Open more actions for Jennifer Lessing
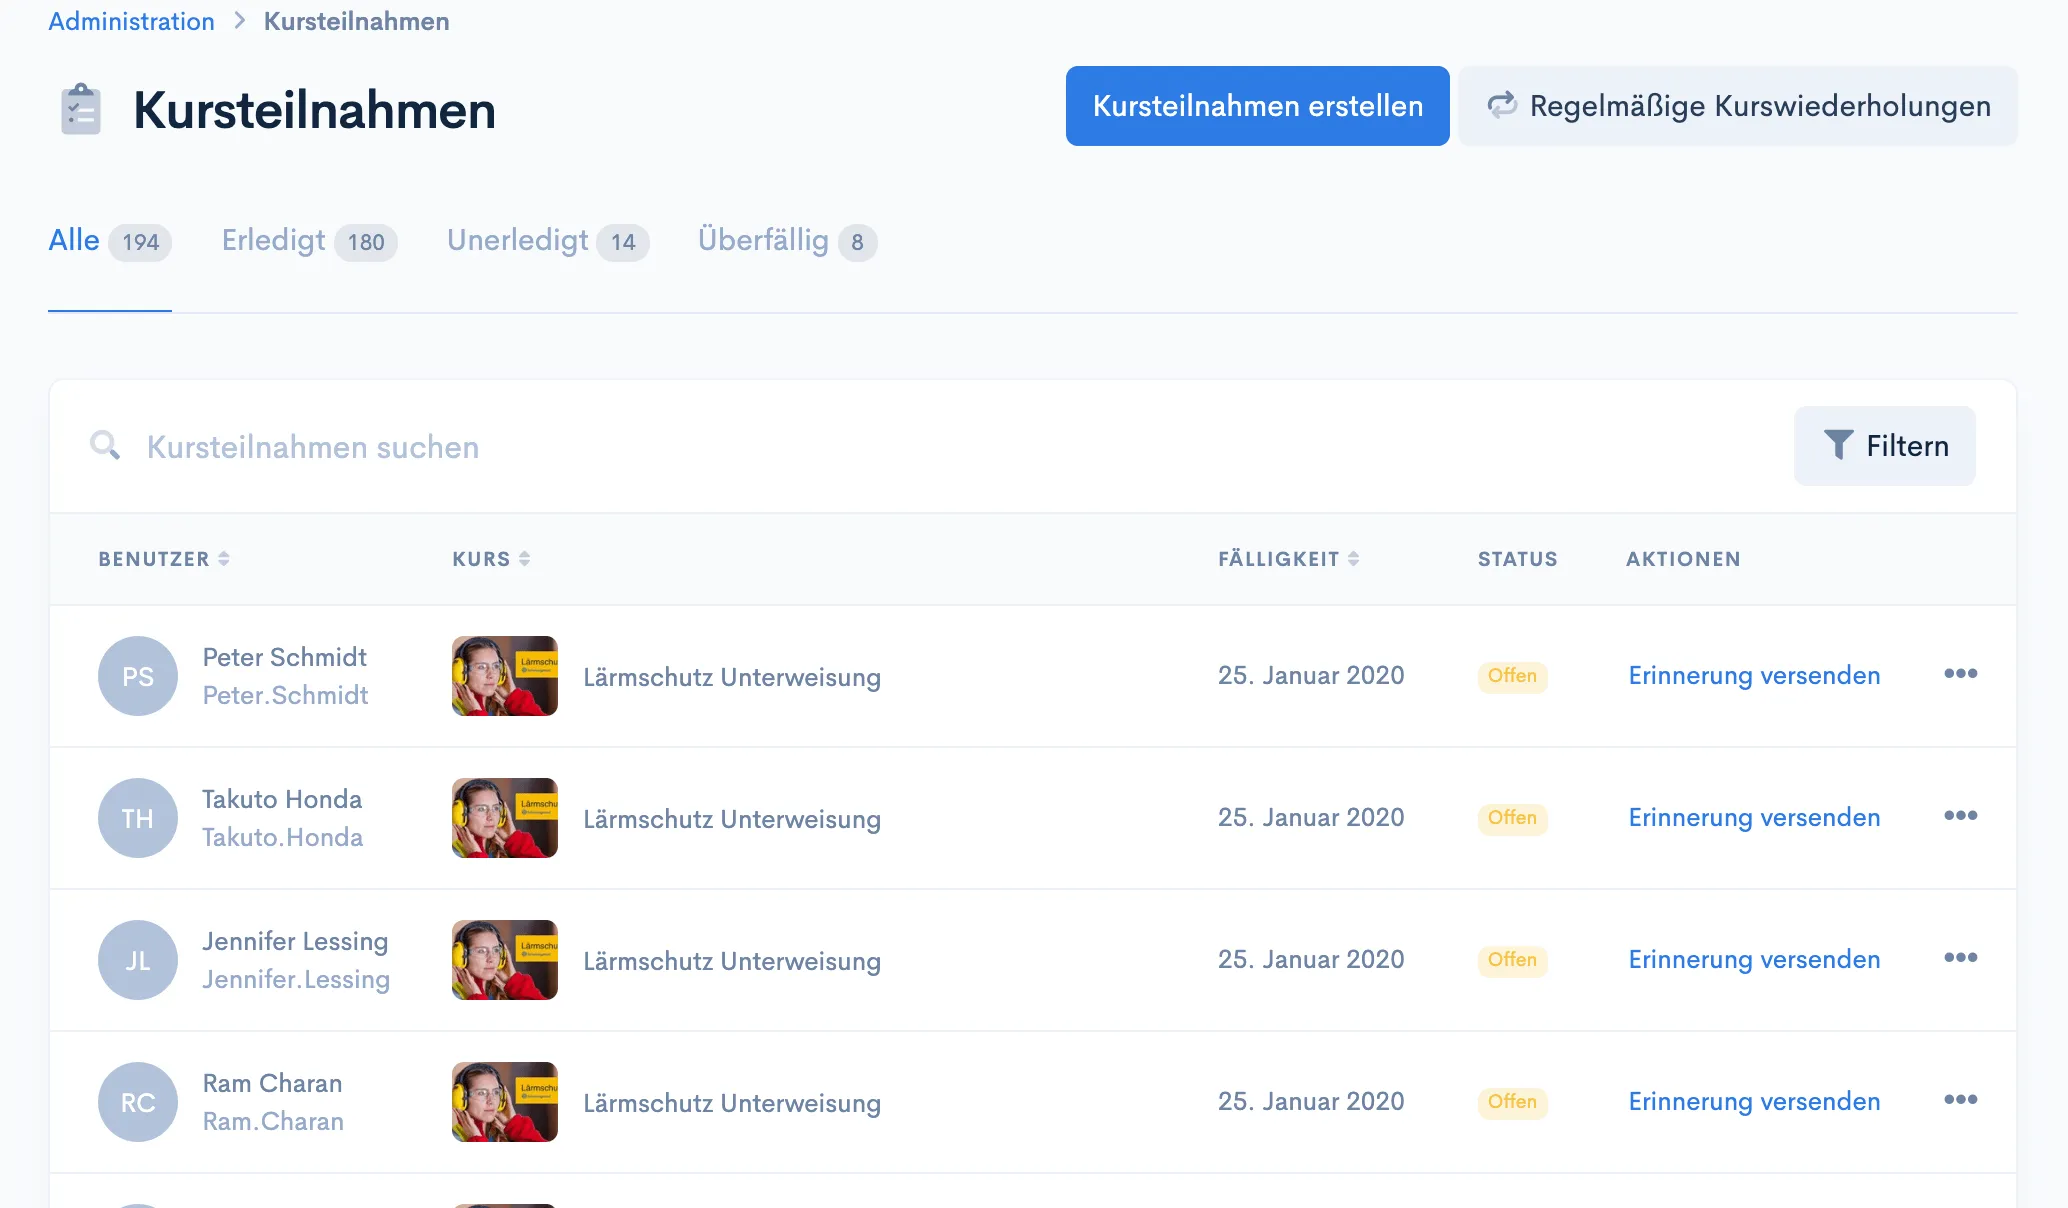This screenshot has height=1208, width=2068. (x=1960, y=958)
